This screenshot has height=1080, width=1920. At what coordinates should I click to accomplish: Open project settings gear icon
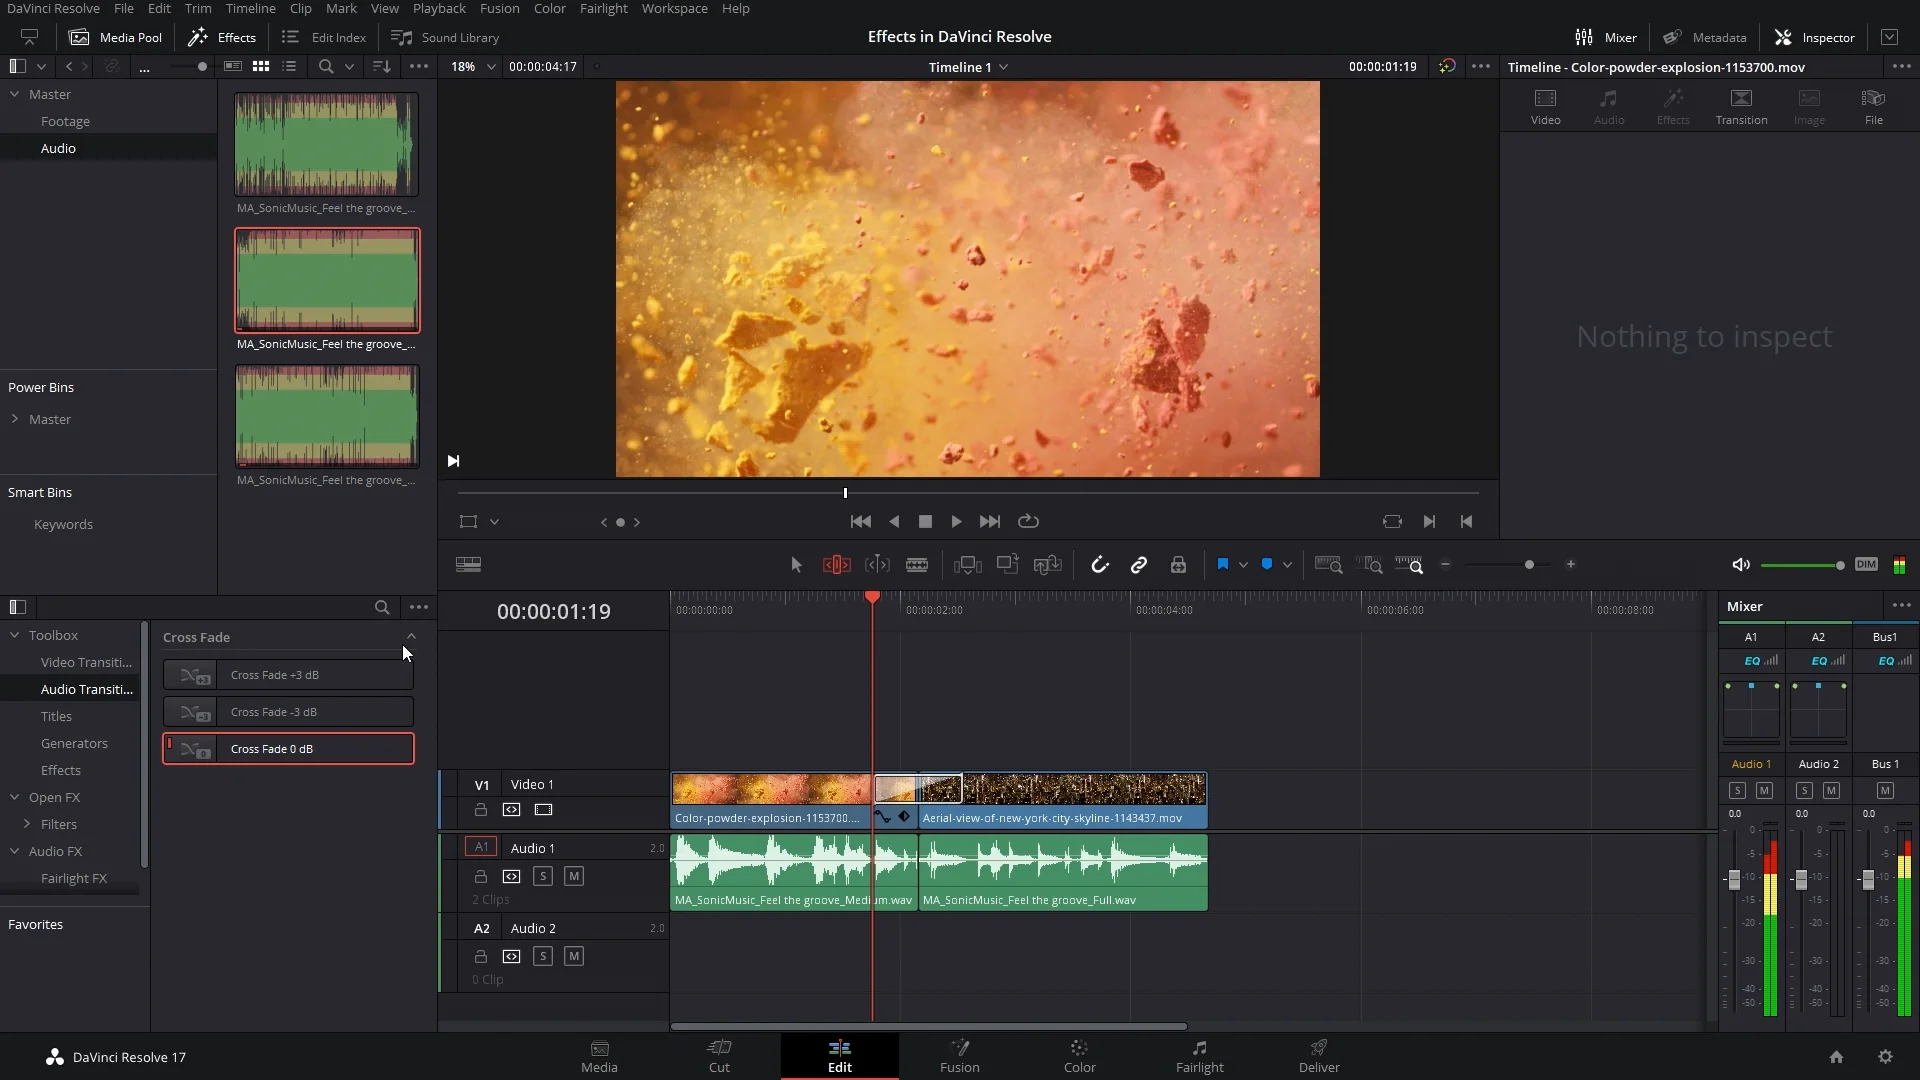point(1885,1057)
